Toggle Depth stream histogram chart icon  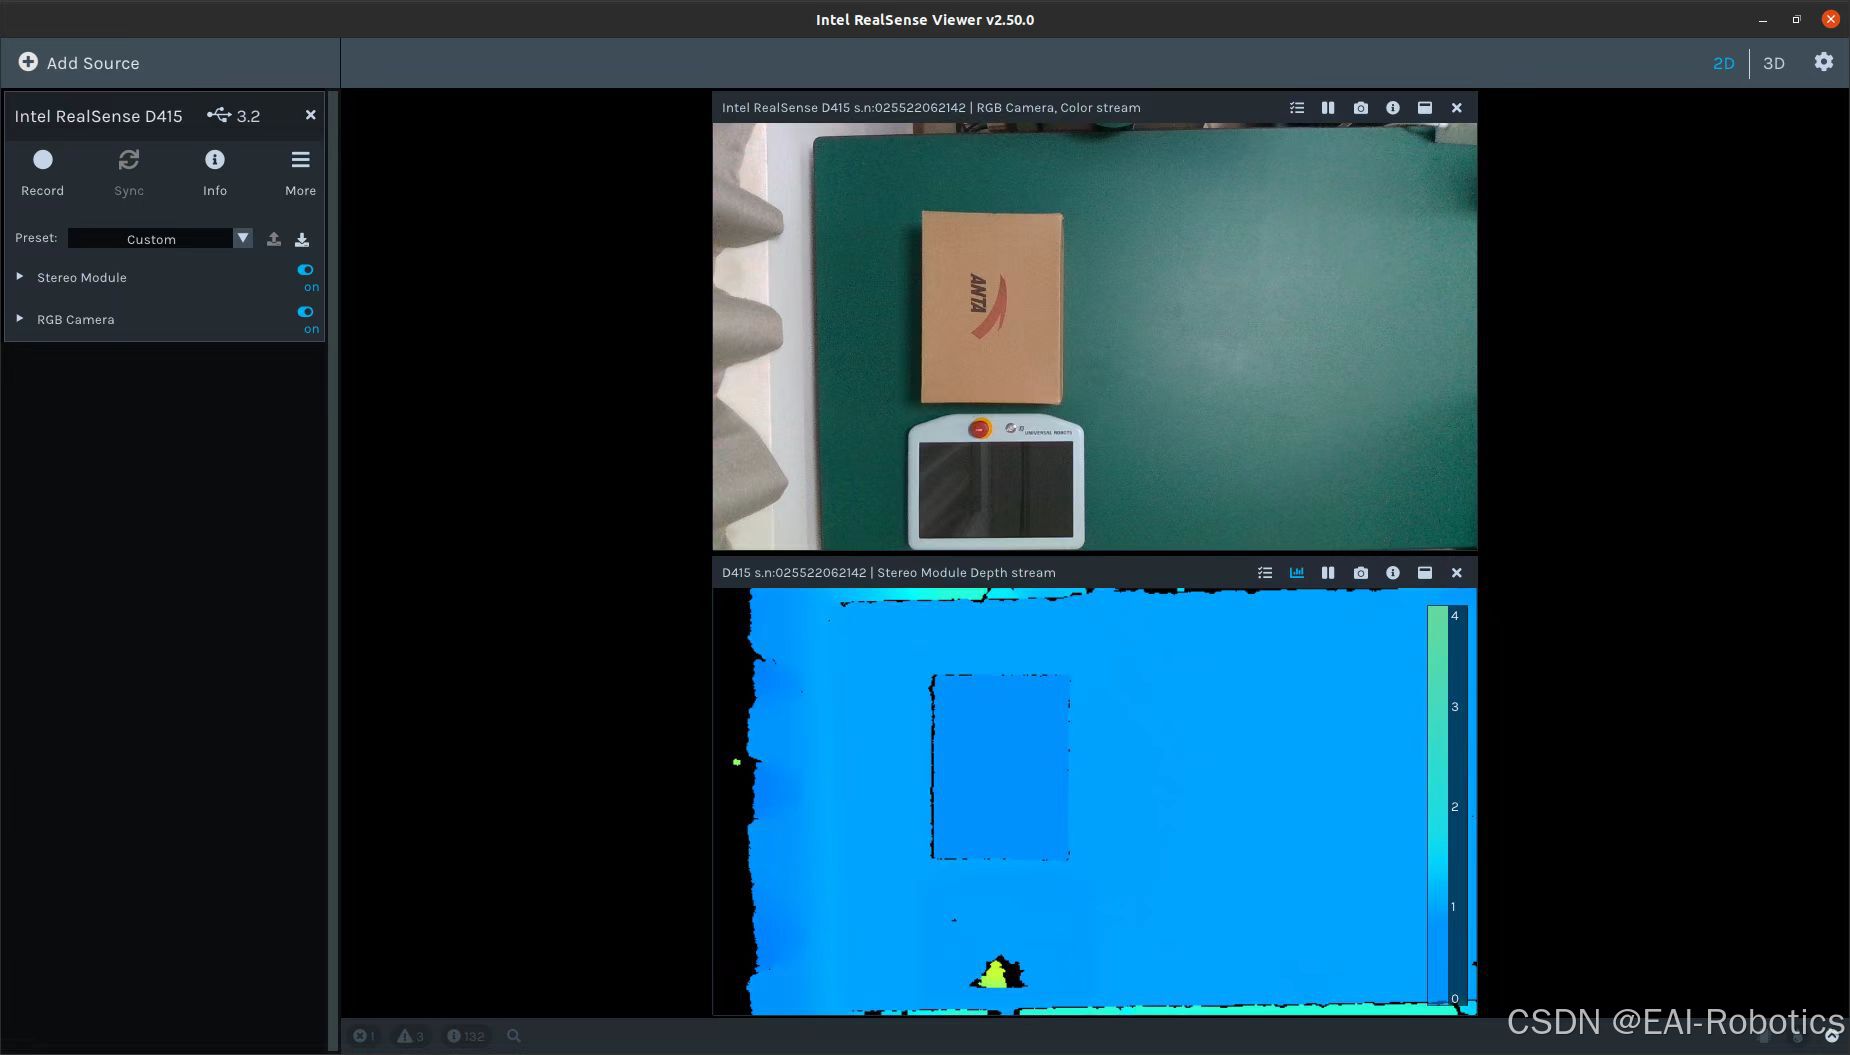pos(1296,572)
